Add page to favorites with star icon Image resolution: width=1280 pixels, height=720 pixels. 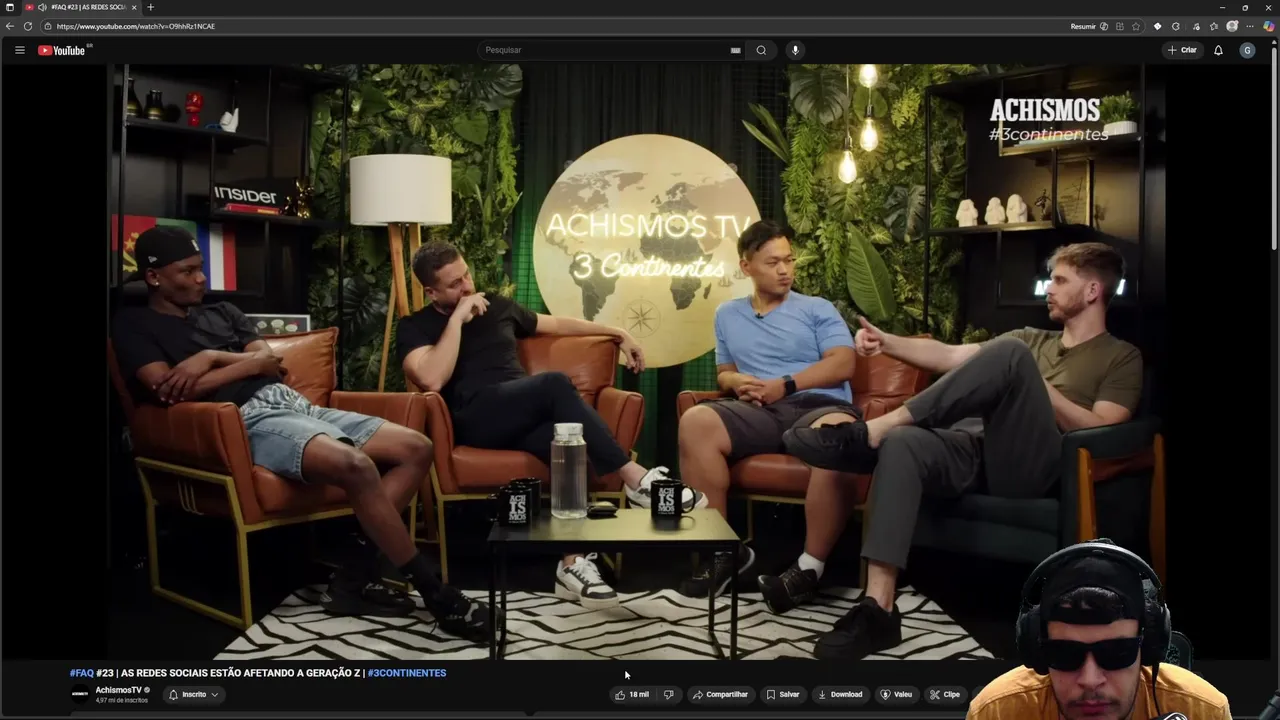click(x=1135, y=26)
